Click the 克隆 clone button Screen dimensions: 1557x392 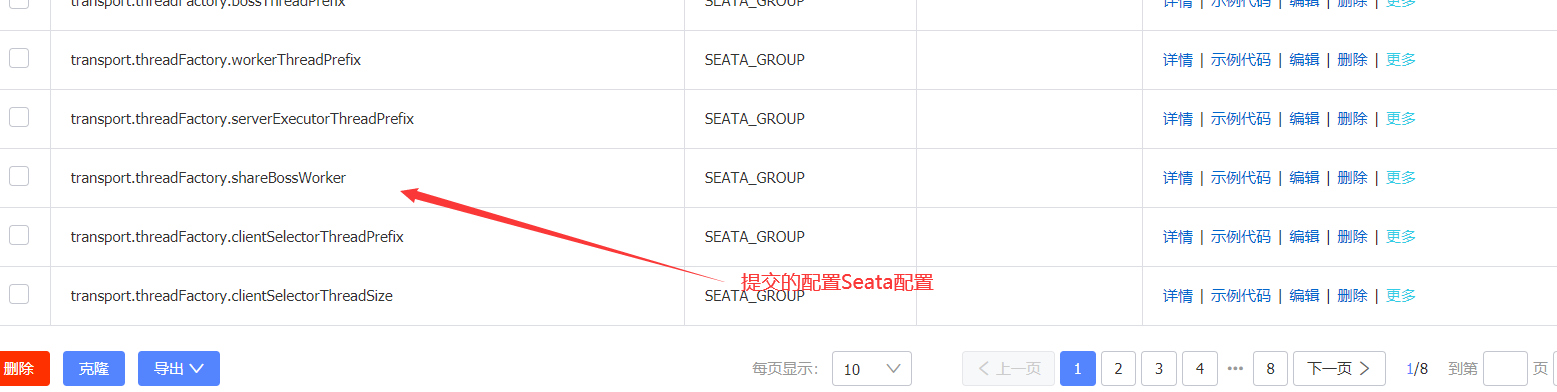tap(94, 369)
